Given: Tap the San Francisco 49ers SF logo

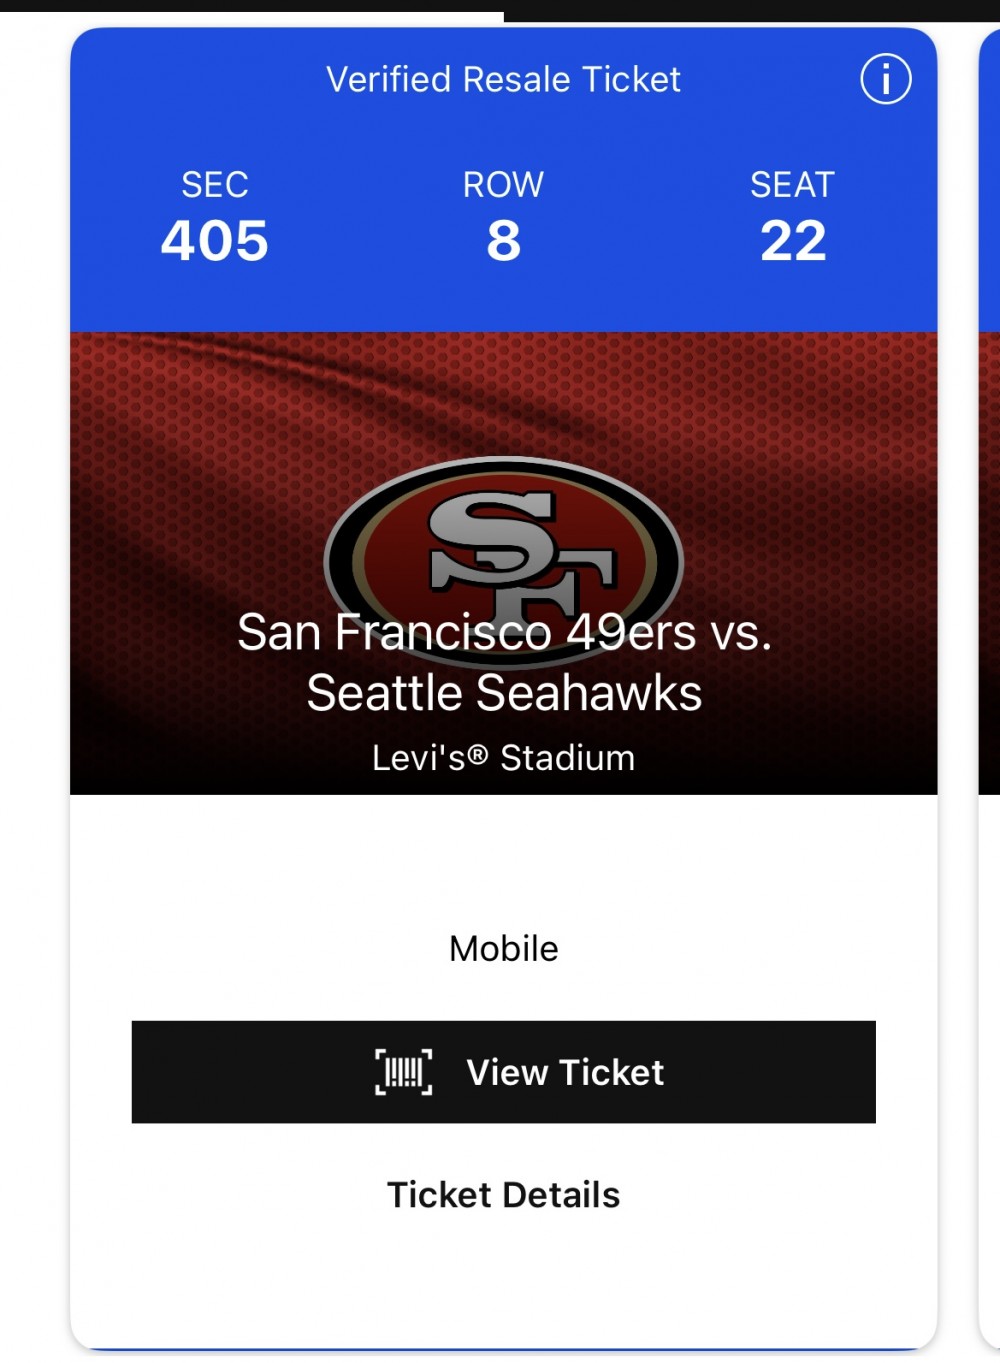Looking at the screenshot, I should (504, 545).
